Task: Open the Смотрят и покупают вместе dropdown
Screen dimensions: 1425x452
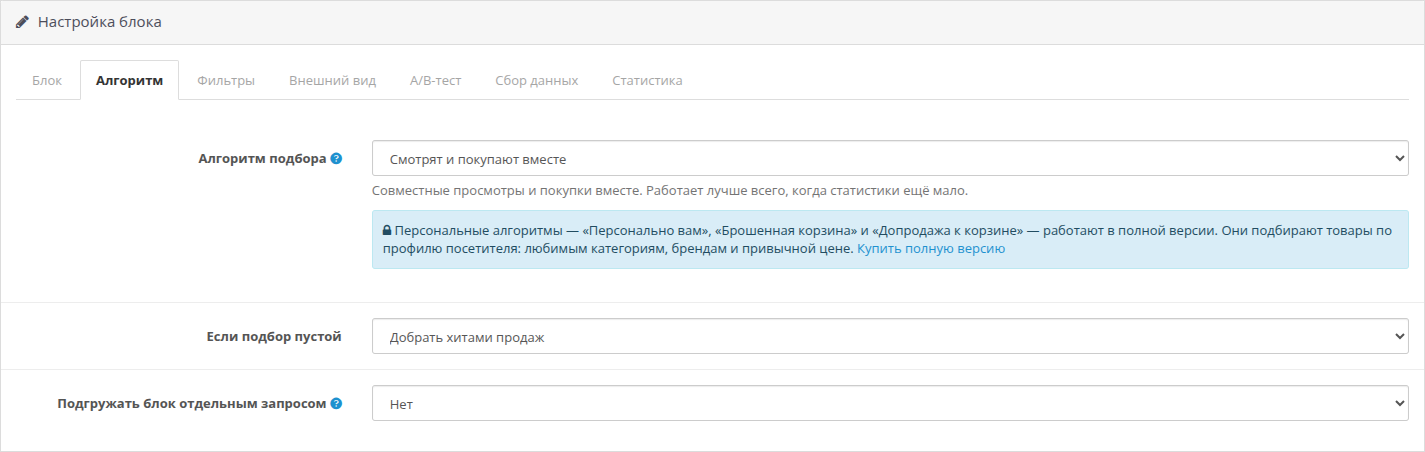Action: coord(890,158)
